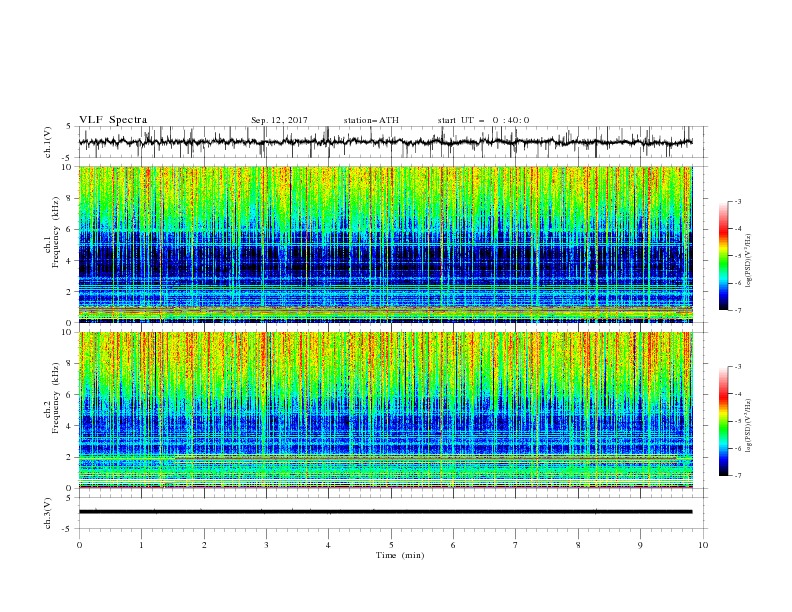Click the "10" tick on Time axis

point(703,545)
